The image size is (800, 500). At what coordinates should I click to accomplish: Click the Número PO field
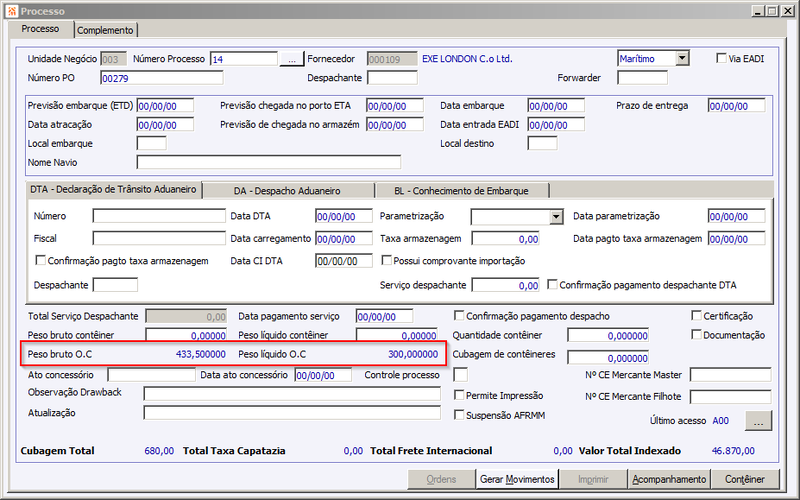coord(162,78)
